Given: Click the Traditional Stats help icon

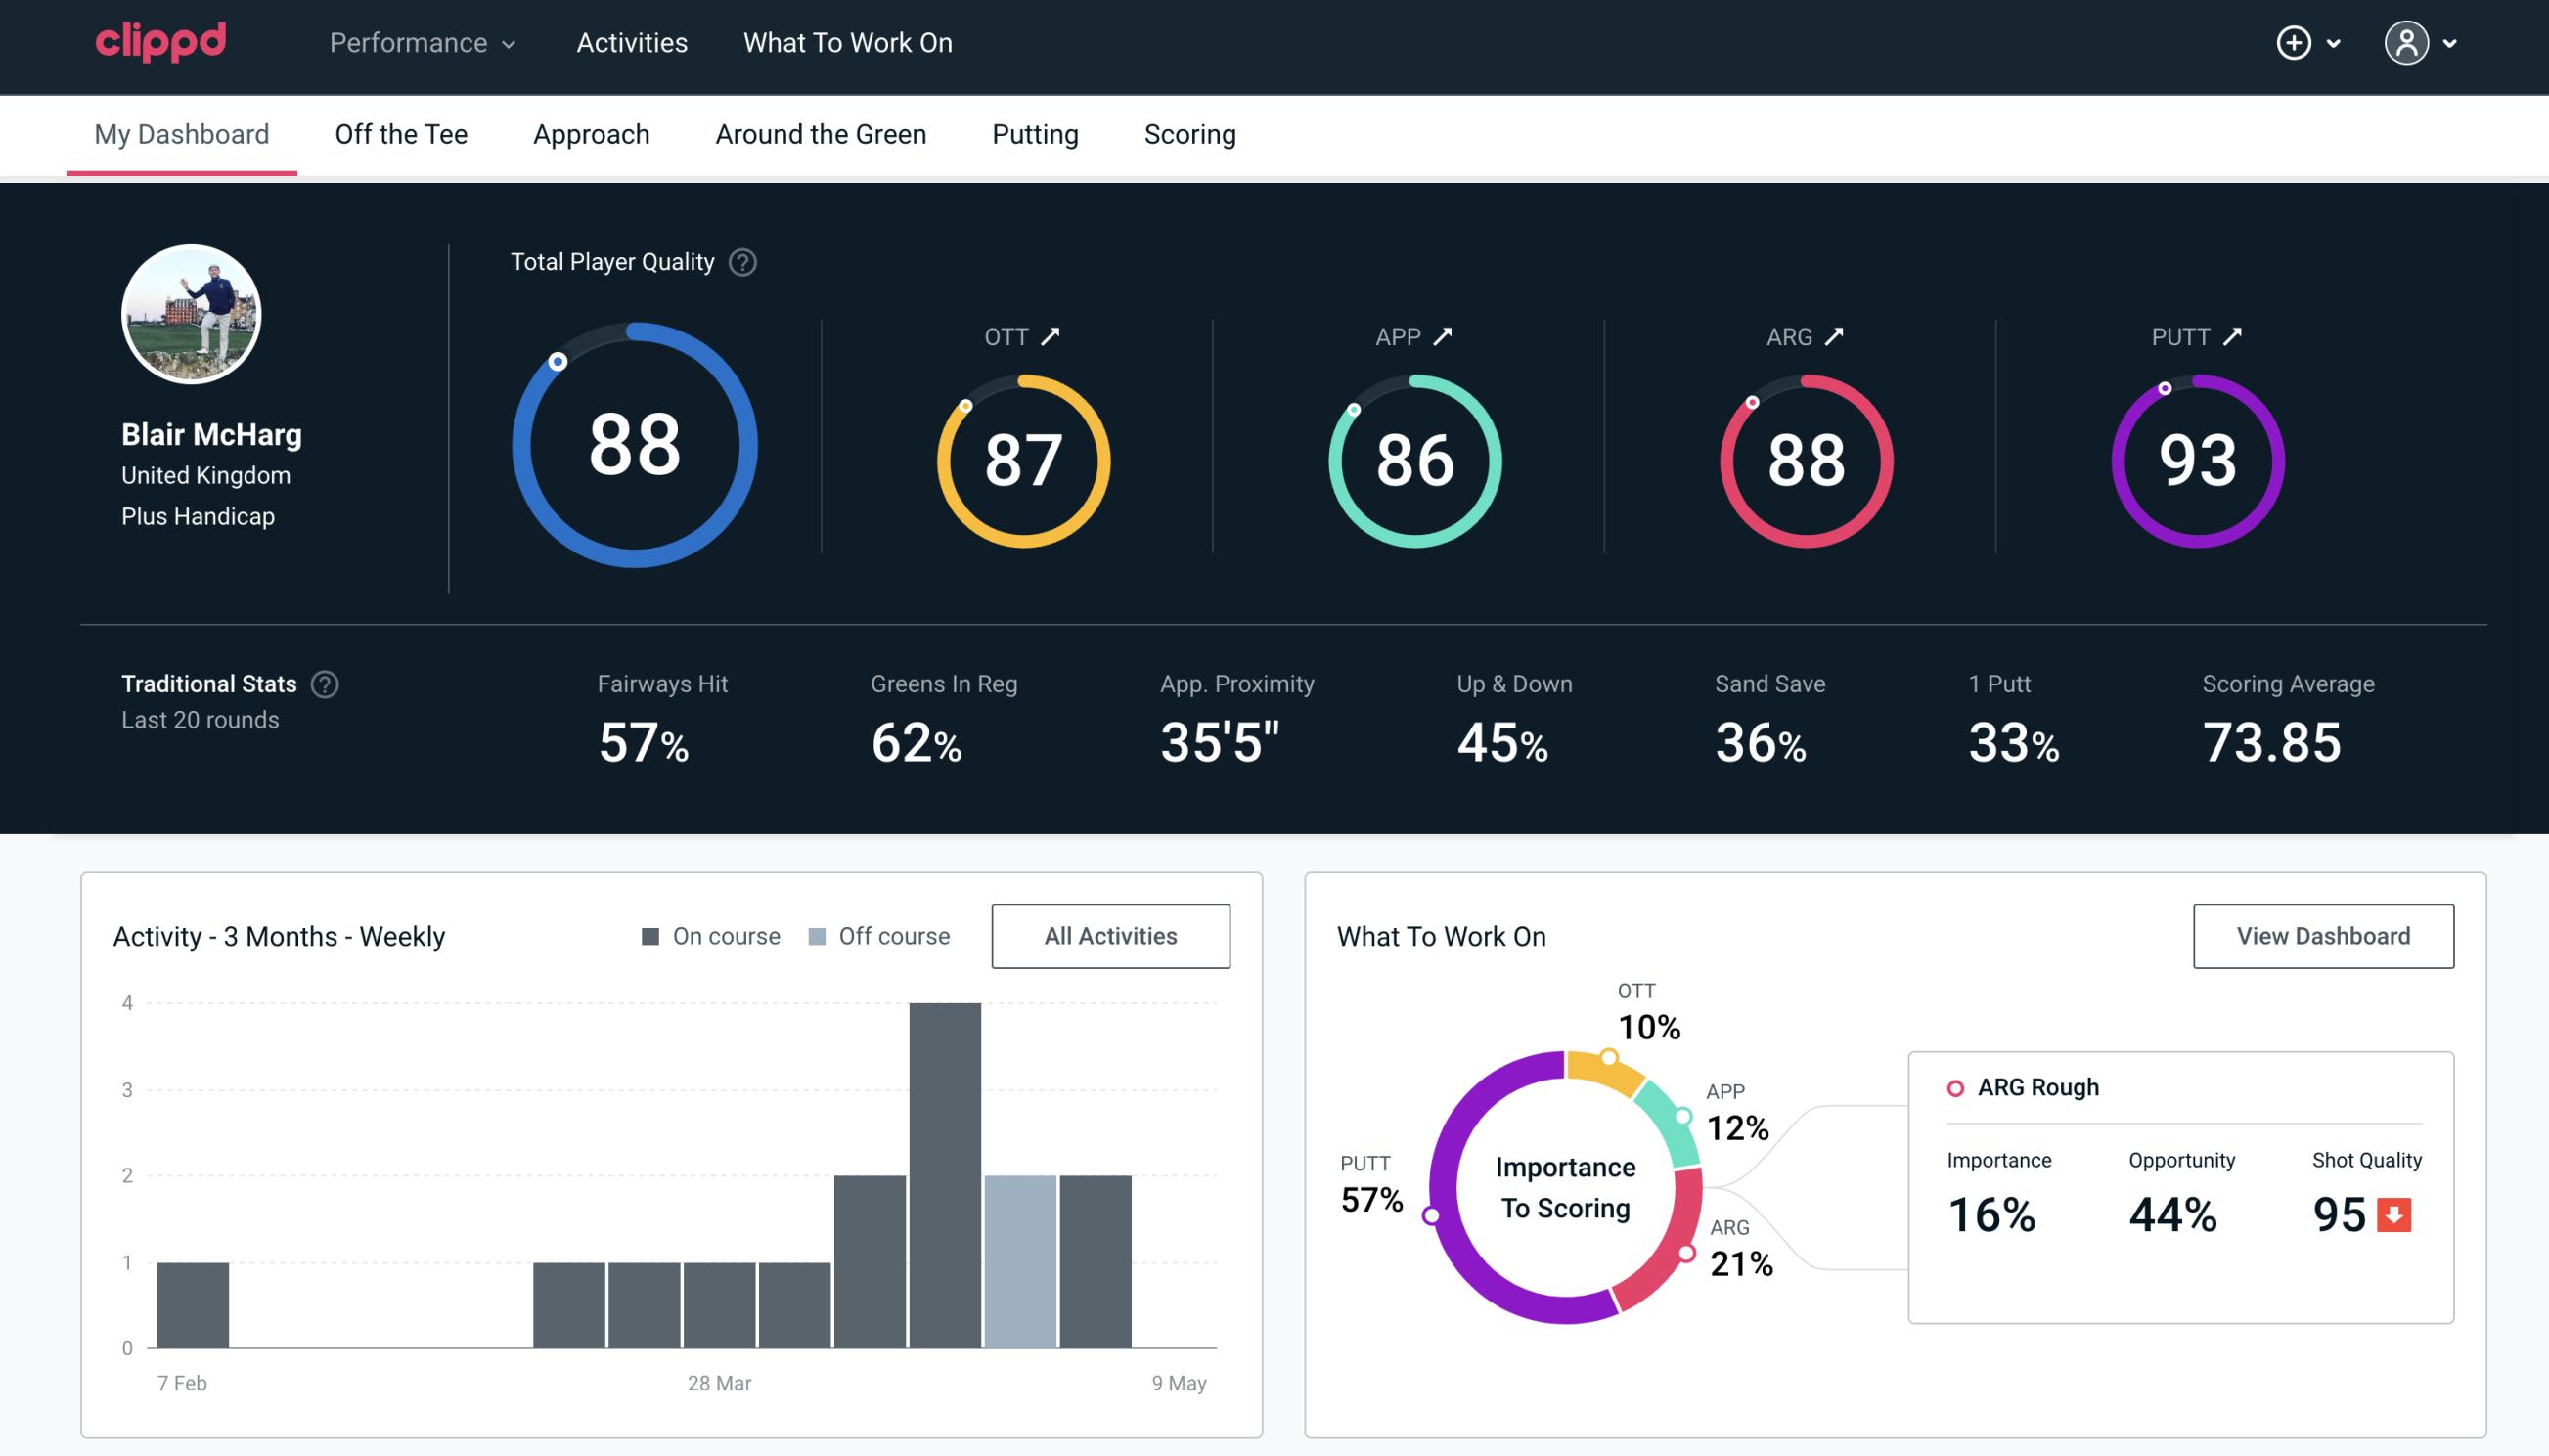Looking at the screenshot, I should 324,683.
